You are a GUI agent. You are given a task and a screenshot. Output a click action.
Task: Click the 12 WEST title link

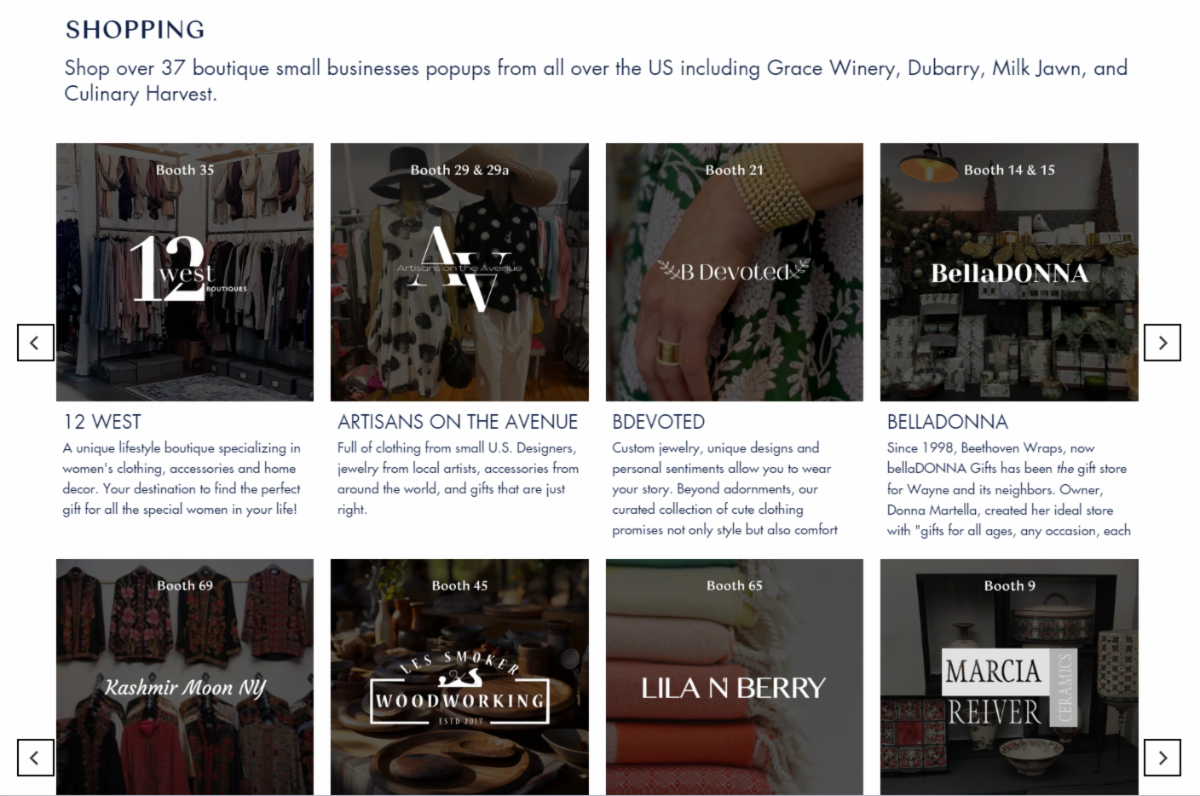(x=102, y=422)
